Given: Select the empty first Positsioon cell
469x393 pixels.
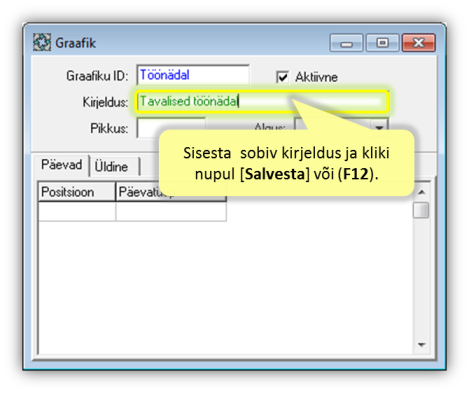Looking at the screenshot, I should pos(77,212).
